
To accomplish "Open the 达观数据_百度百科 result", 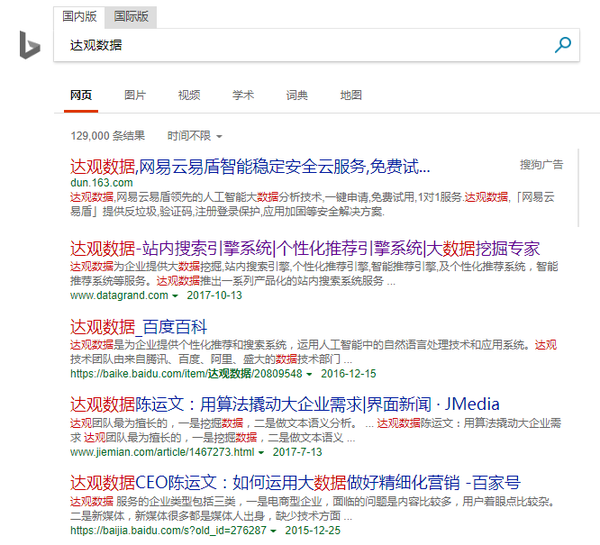I will click(139, 327).
